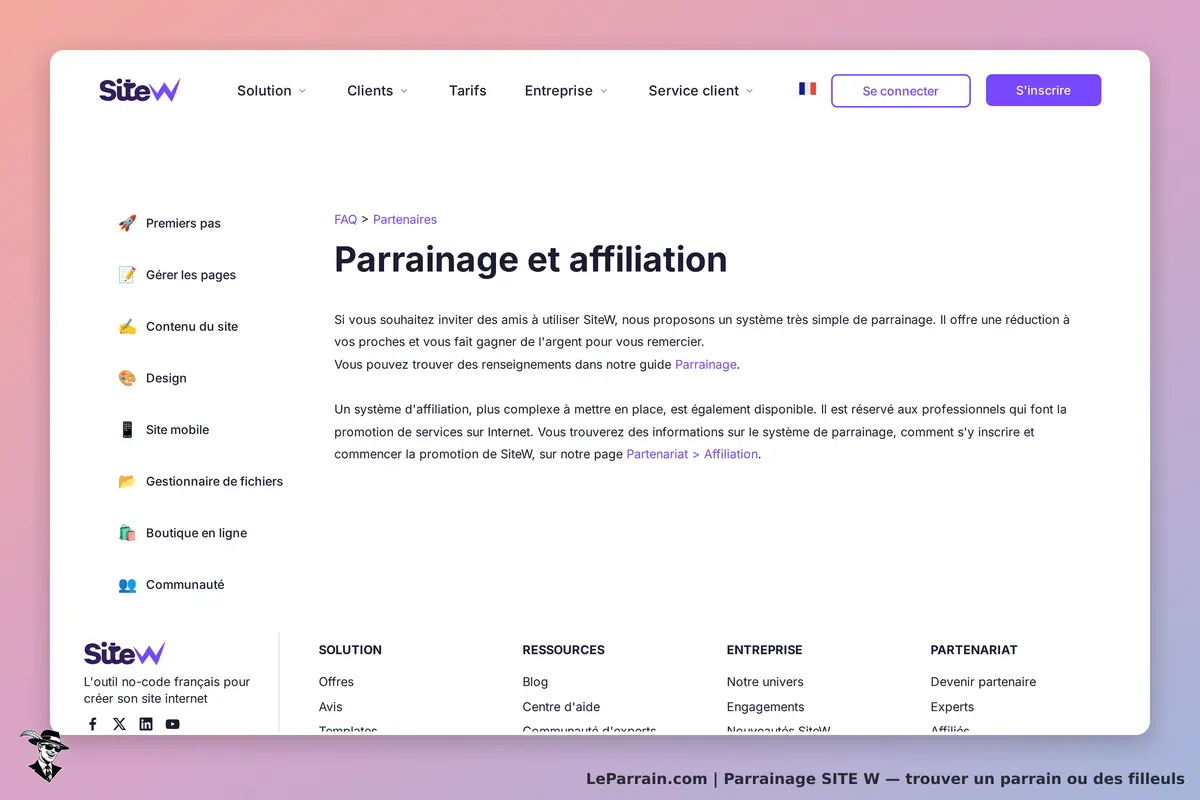Viewport: 1200px width, 800px height.
Task: Open the Service client navigation menu
Action: click(694, 90)
